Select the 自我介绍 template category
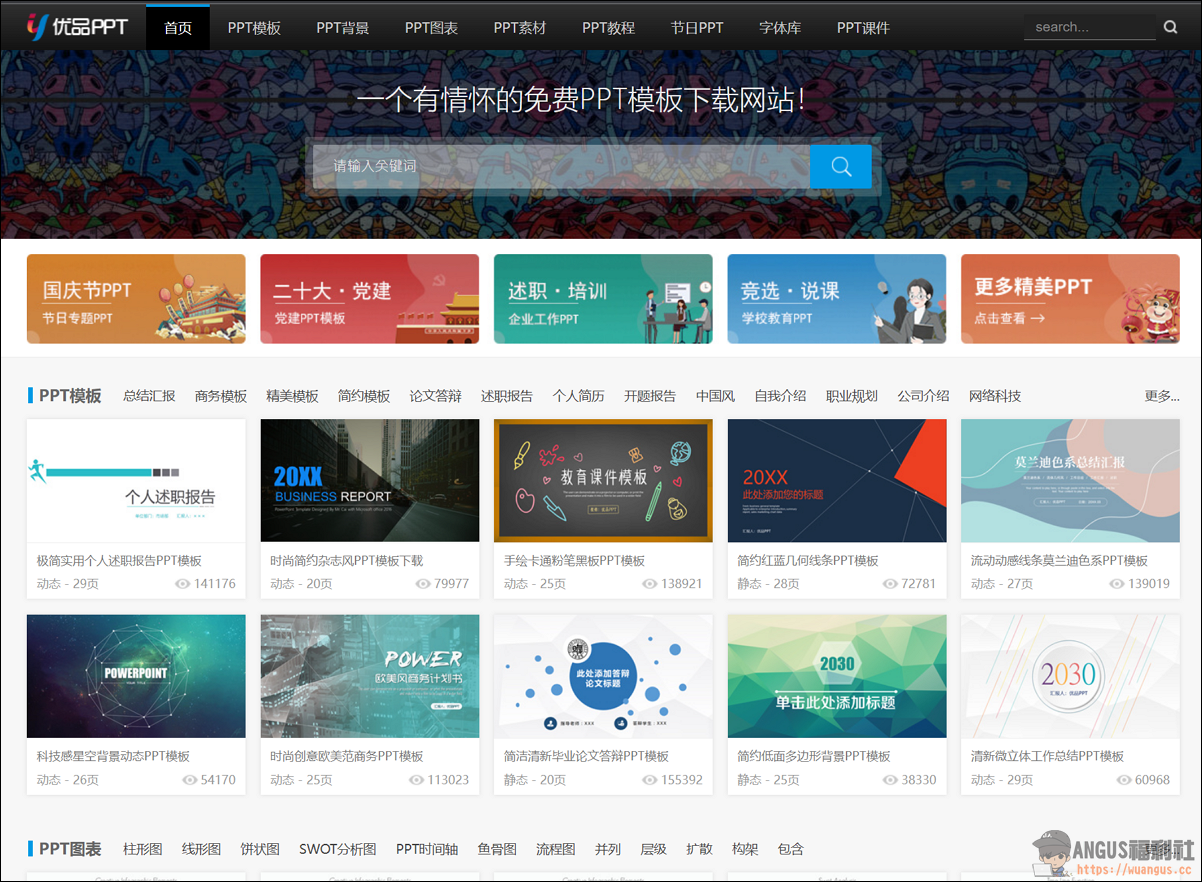This screenshot has width=1202, height=882. 780,396
